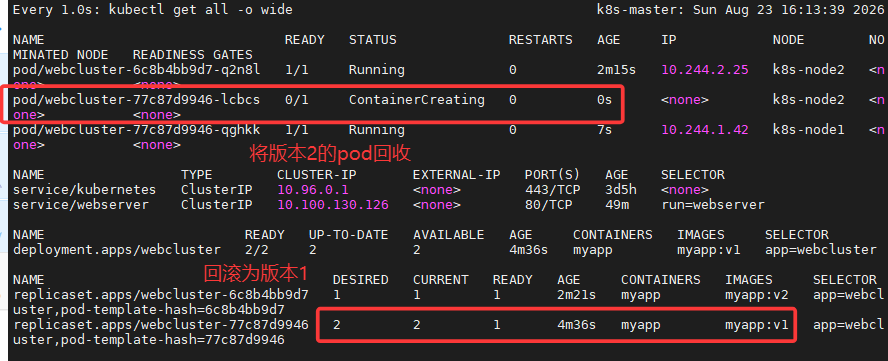The width and height of the screenshot is (888, 361).
Task: Click the EXTERNAL-IP column header
Action: pyautogui.click(x=457, y=175)
